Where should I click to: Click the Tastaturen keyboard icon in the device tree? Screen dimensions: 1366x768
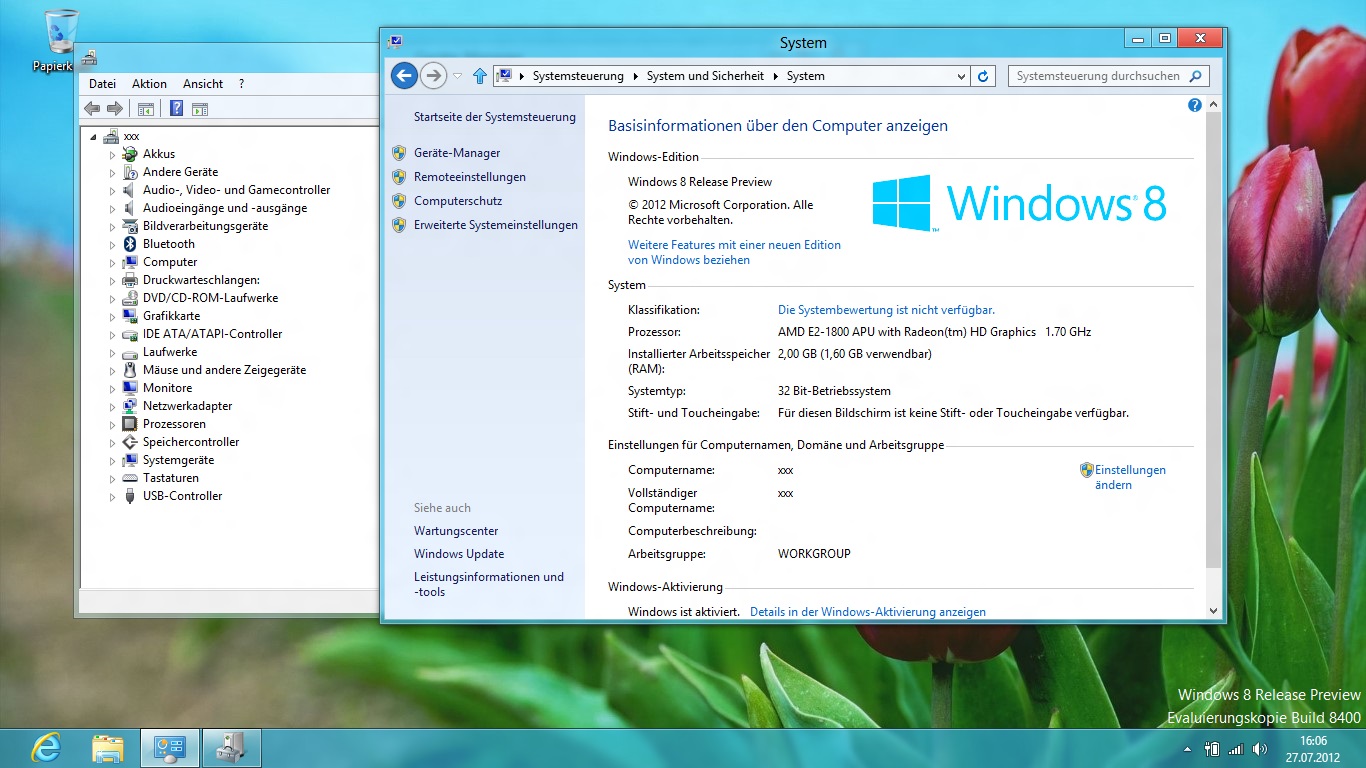[130, 478]
